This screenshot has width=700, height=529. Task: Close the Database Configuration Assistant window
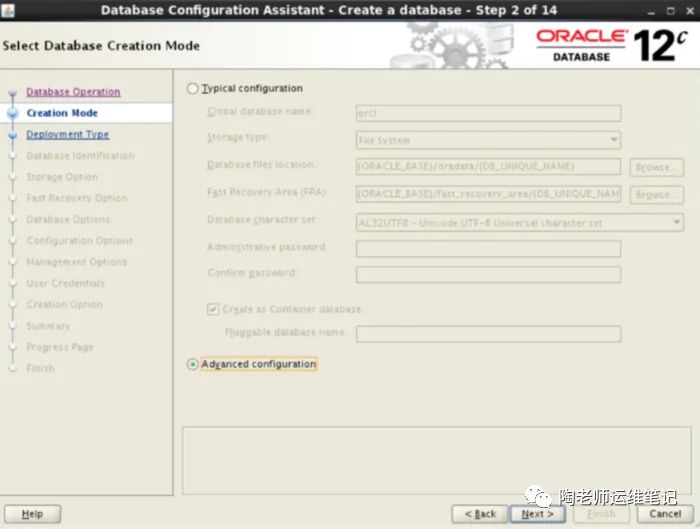pos(690,11)
